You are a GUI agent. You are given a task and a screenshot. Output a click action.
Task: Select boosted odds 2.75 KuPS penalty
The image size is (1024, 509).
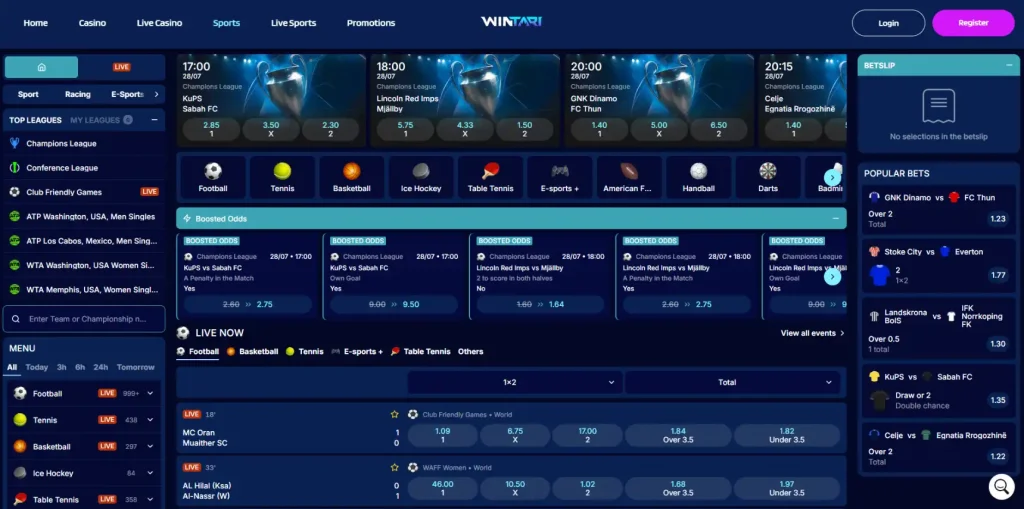pyautogui.click(x=248, y=304)
